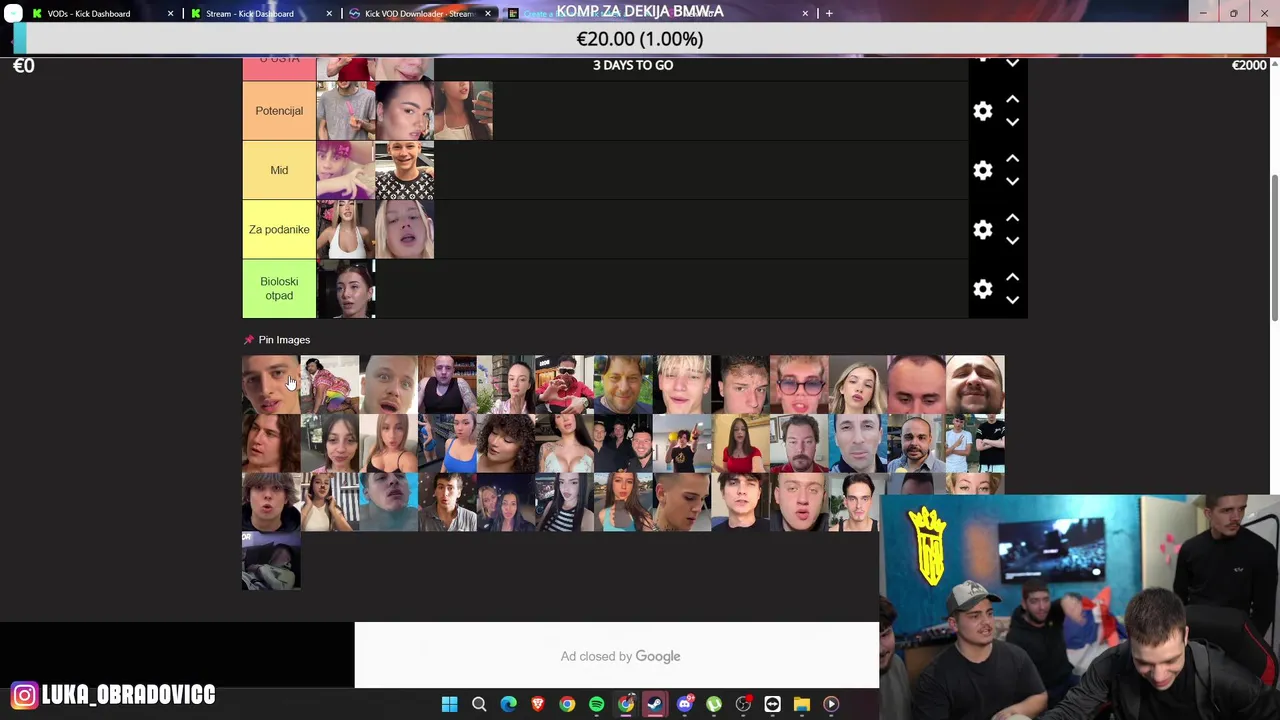Click the Za podanike tier label
The height and width of the screenshot is (720, 1280).
pos(279,230)
